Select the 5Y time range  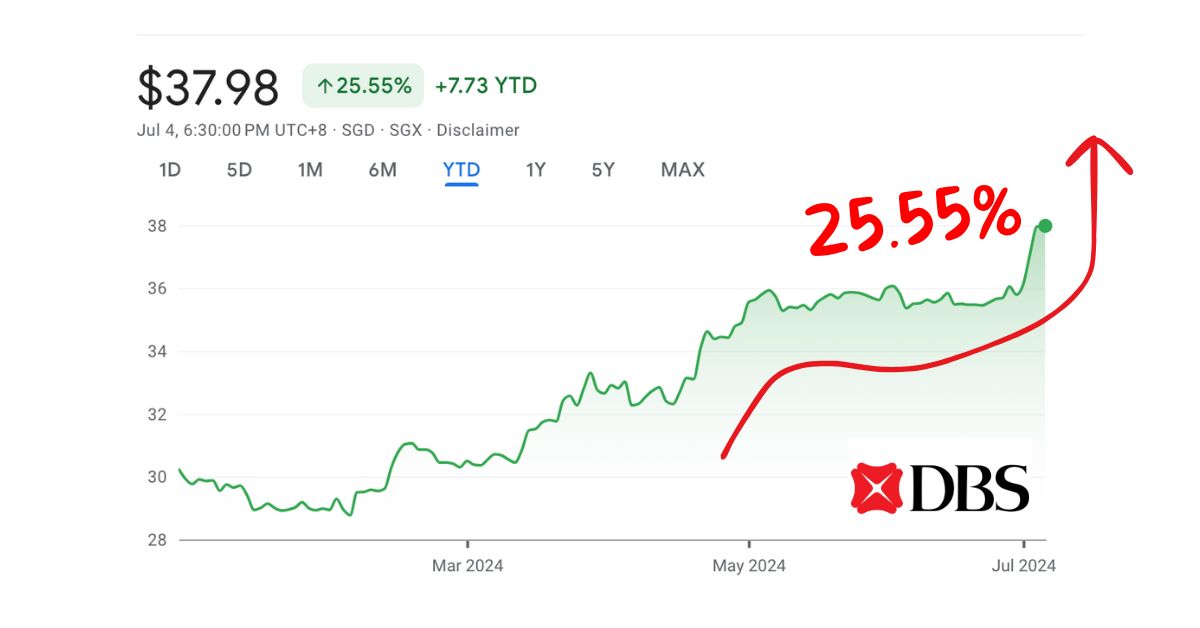(601, 170)
